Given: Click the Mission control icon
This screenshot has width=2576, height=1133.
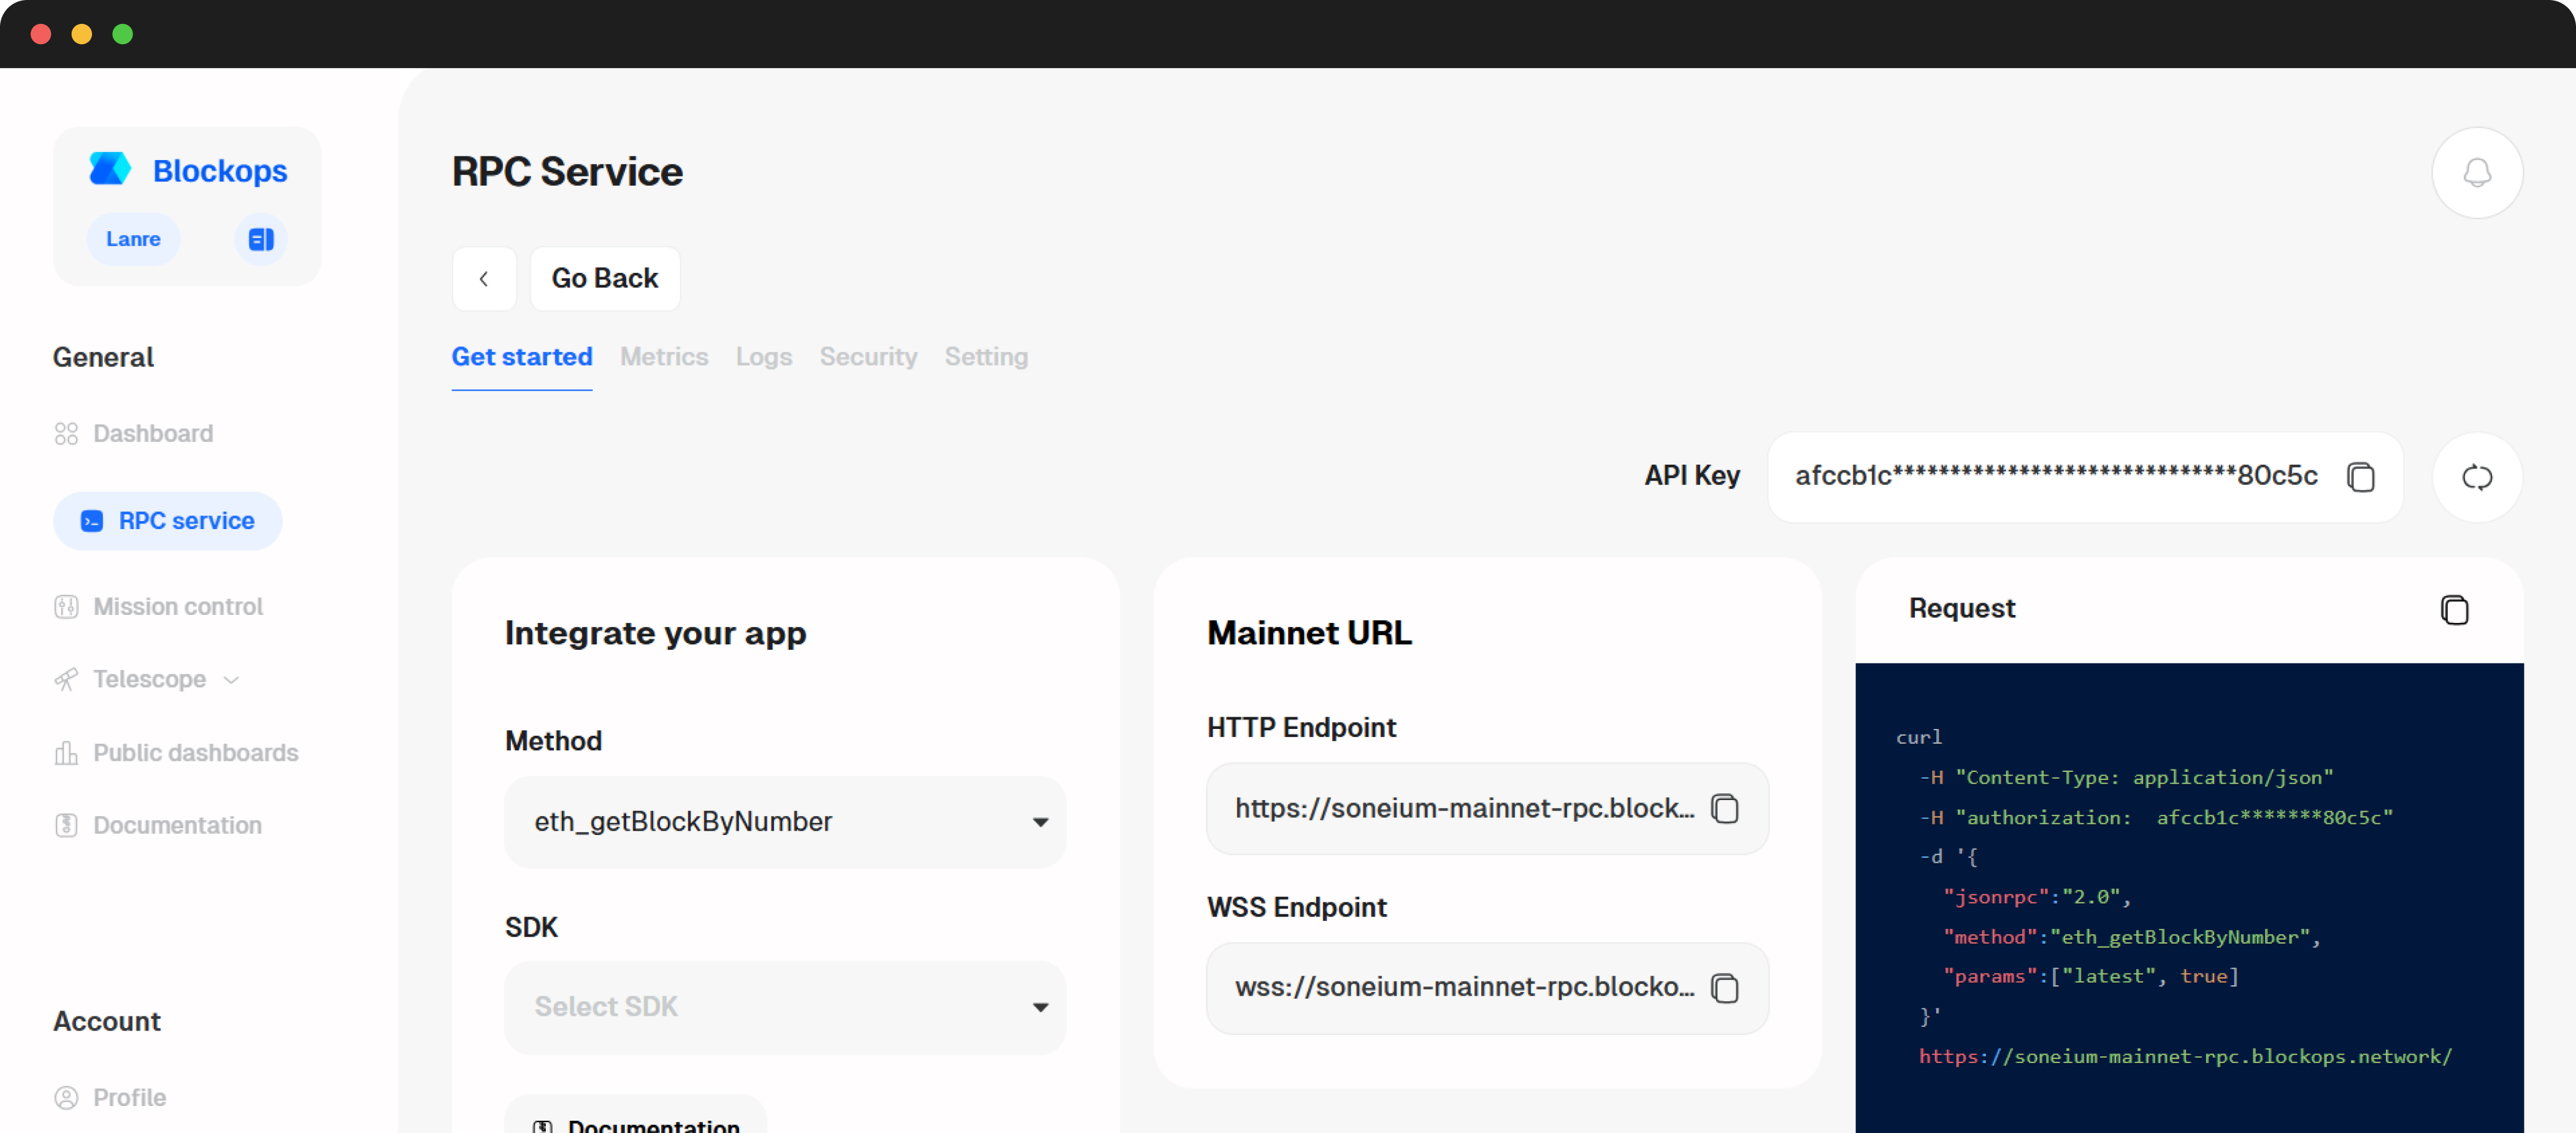Looking at the screenshot, I should [66, 607].
